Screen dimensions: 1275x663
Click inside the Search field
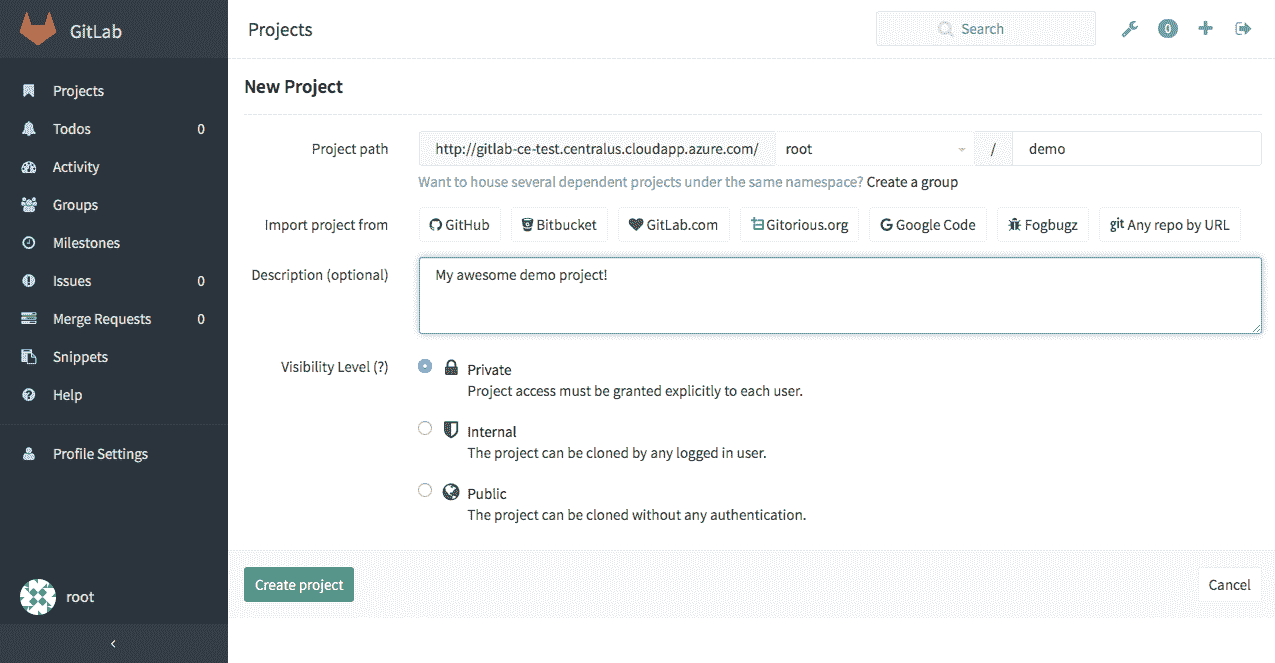(x=985, y=28)
